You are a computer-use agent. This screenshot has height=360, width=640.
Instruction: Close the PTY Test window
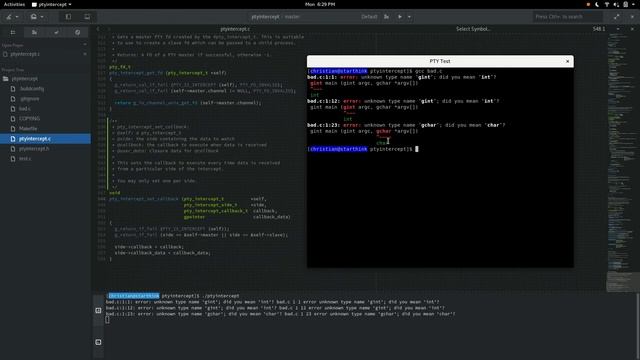click(567, 61)
